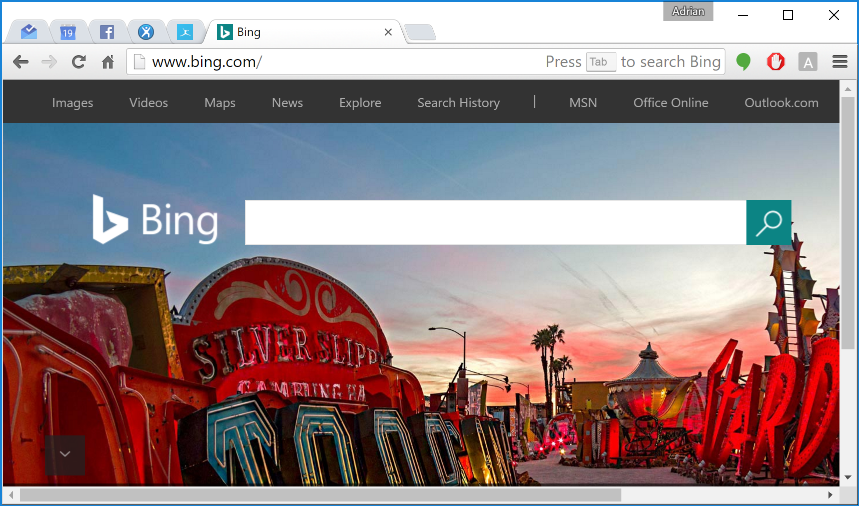Go back with the browser back arrow

point(21,62)
